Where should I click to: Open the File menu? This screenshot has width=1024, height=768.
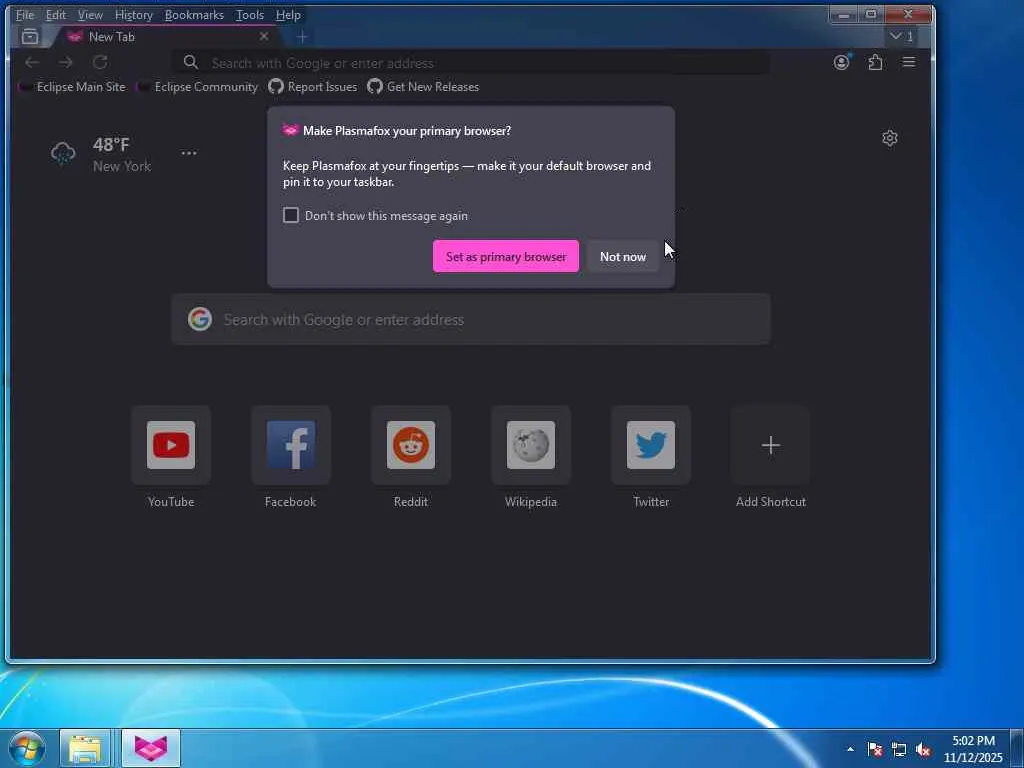pos(25,14)
